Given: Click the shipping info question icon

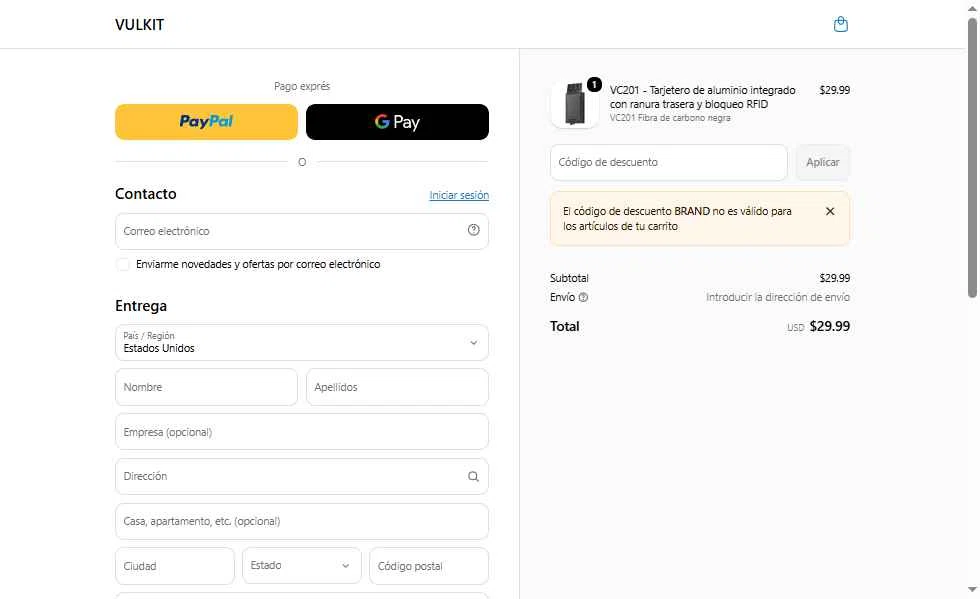Looking at the screenshot, I should click(x=583, y=298).
